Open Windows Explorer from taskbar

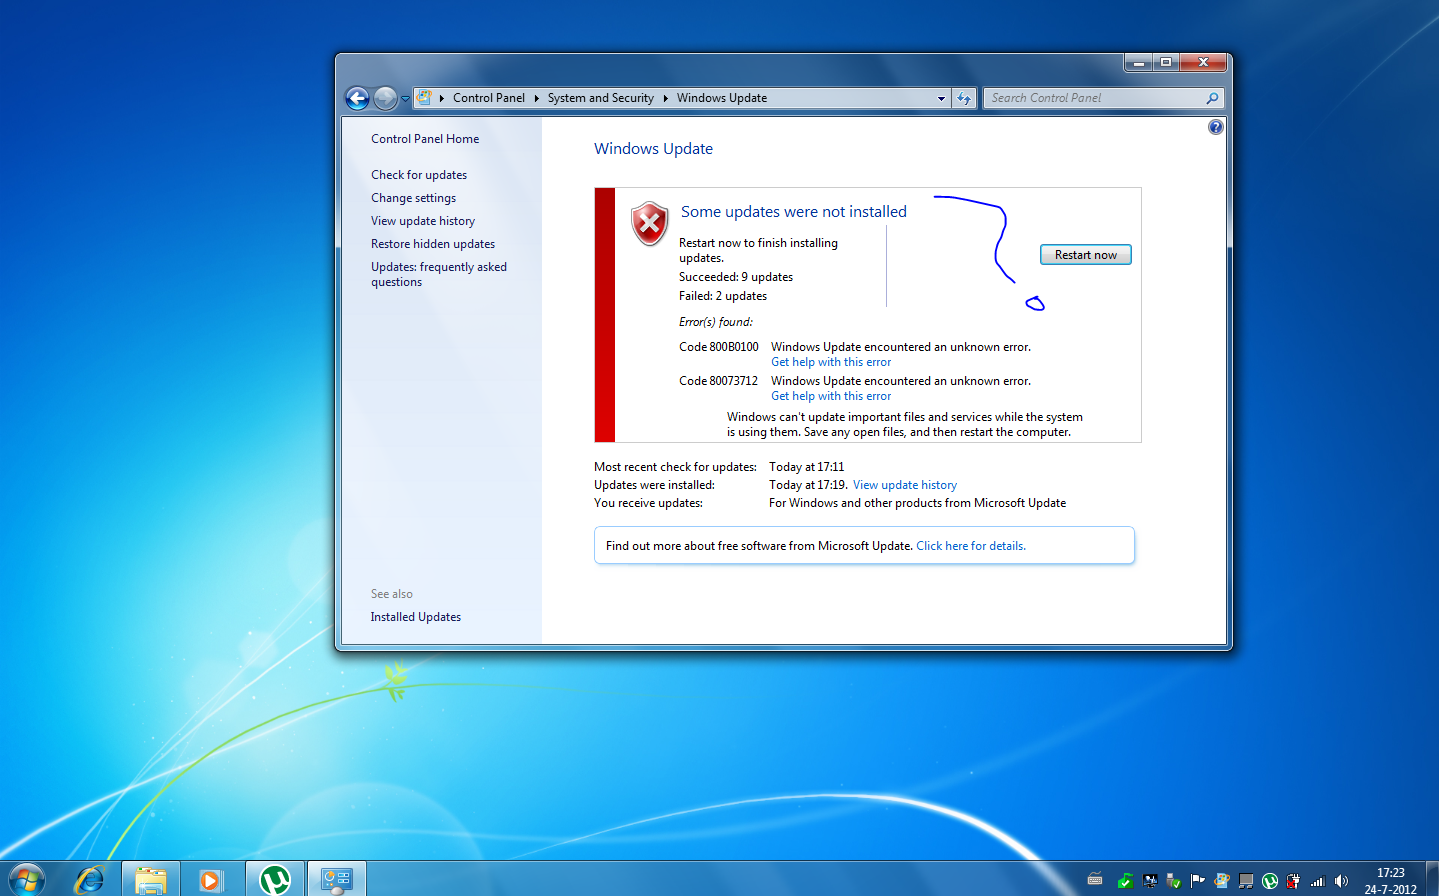(151, 880)
